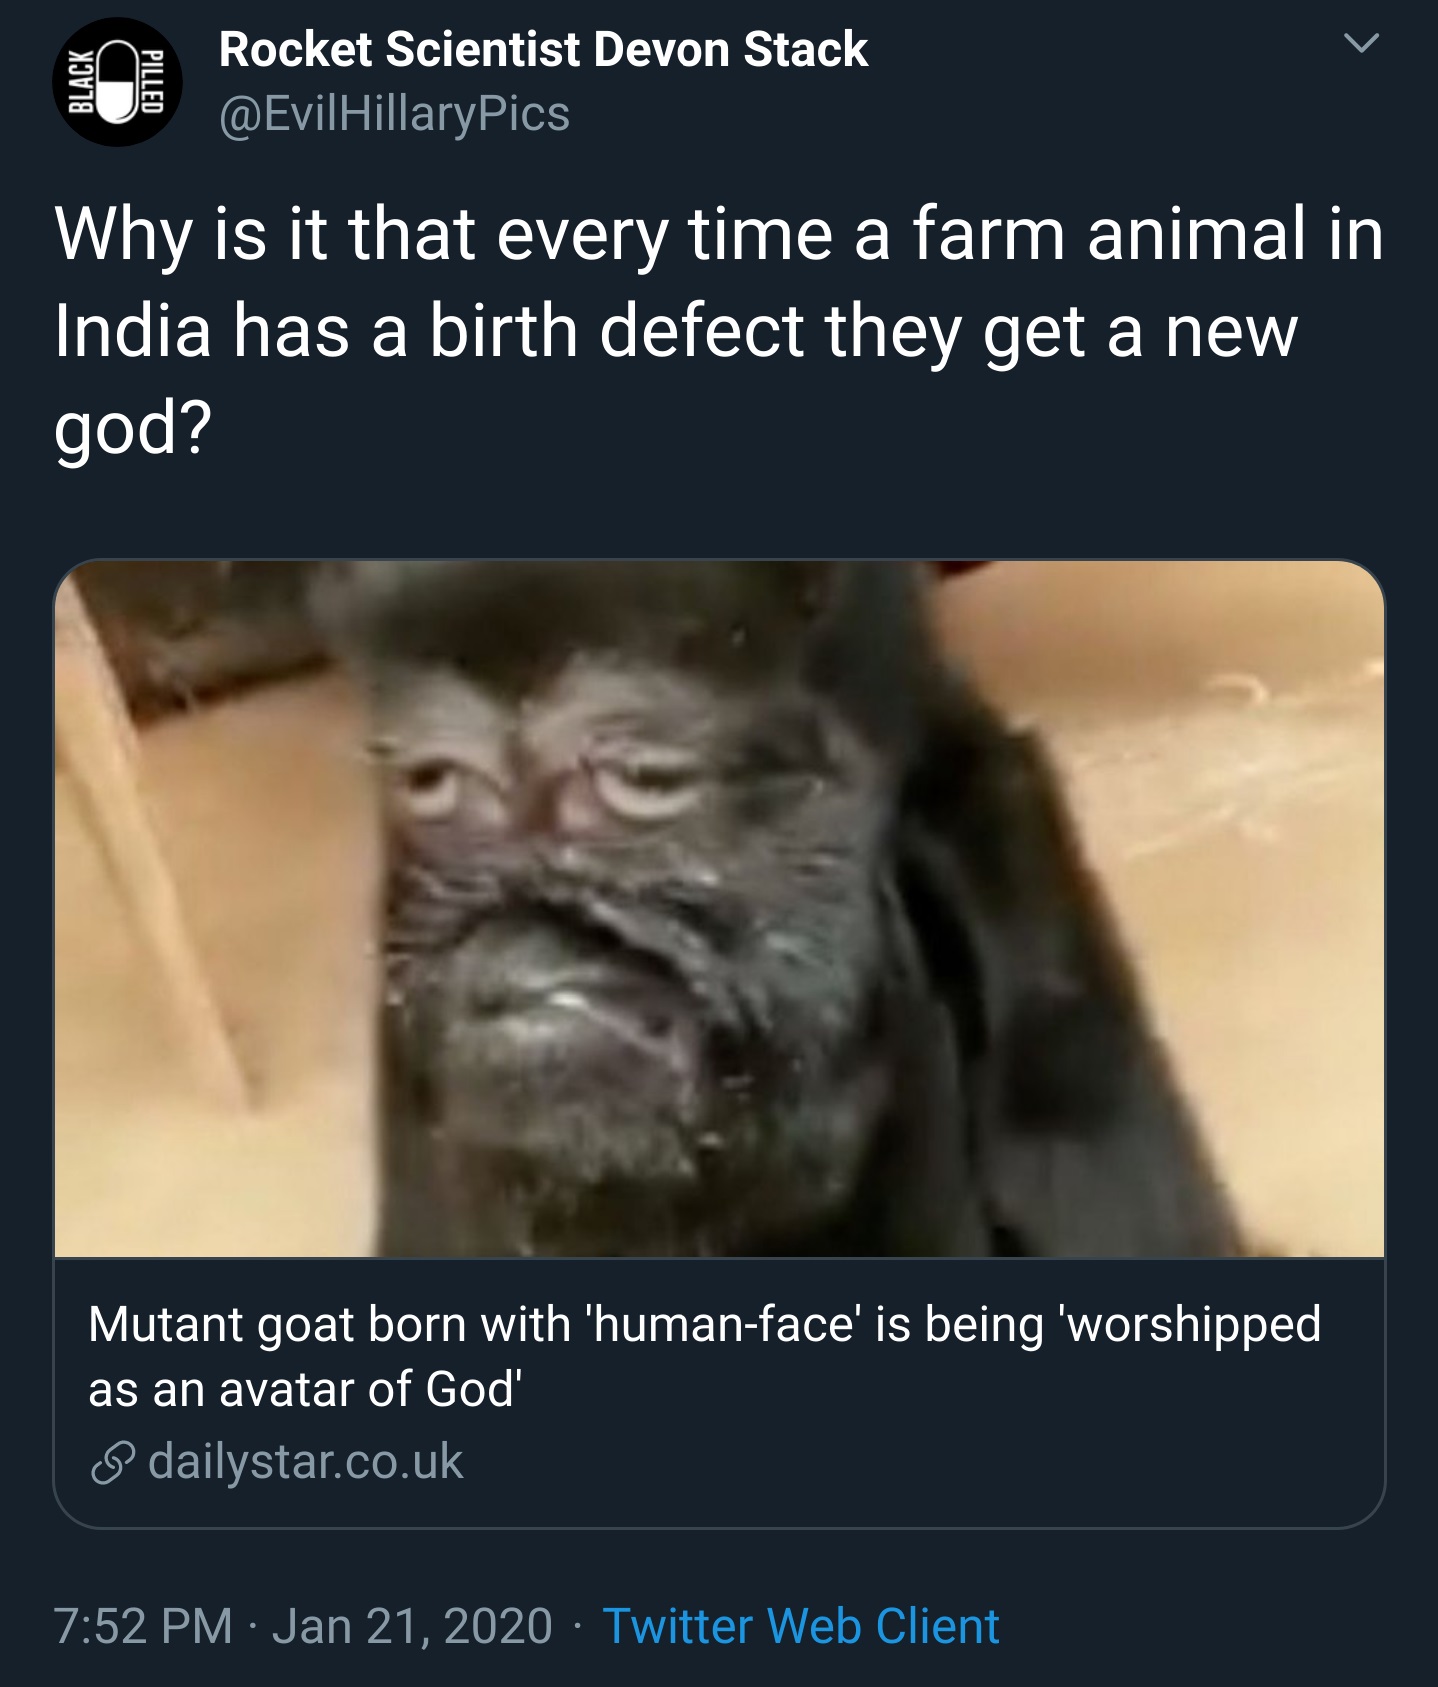
Task: Open the Jan 21, 2020 date link
Action: coord(412,1625)
